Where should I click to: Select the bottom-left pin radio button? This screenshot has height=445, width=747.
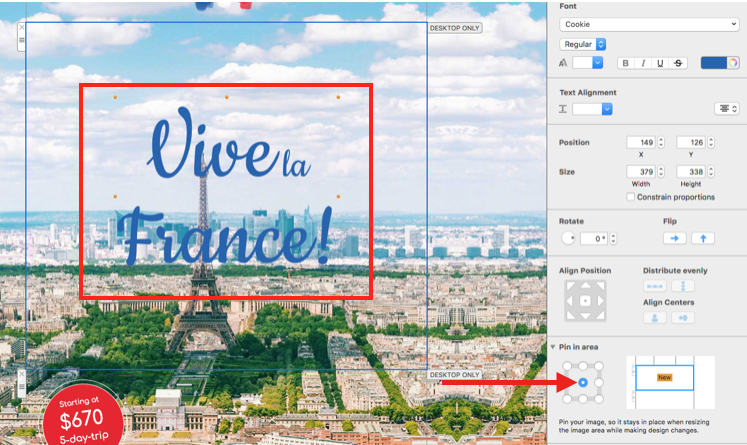point(567,399)
